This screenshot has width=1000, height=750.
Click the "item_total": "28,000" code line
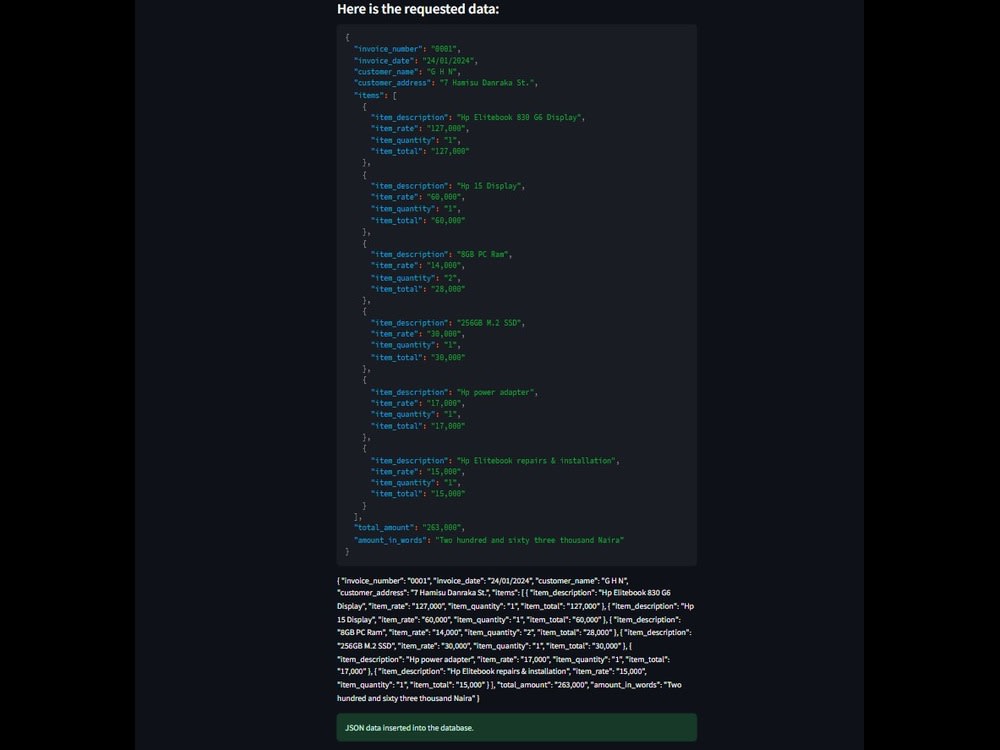(418, 289)
